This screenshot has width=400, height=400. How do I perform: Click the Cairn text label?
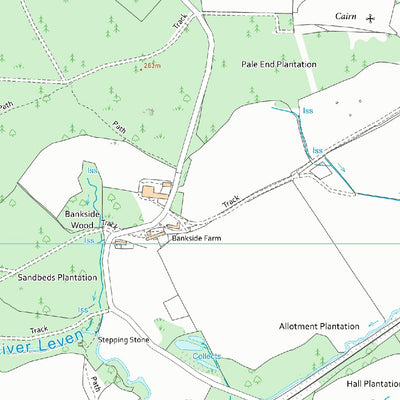[x=346, y=16]
